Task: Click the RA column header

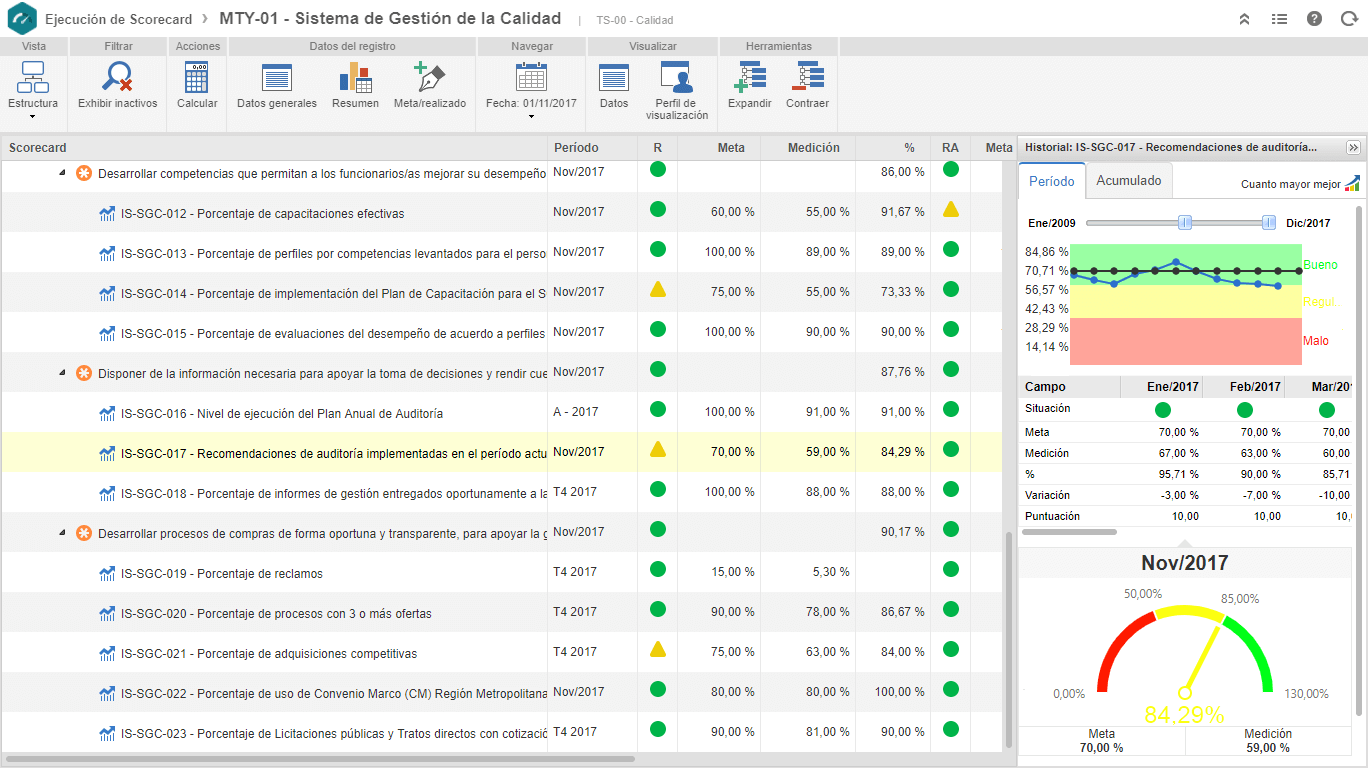Action: [950, 148]
